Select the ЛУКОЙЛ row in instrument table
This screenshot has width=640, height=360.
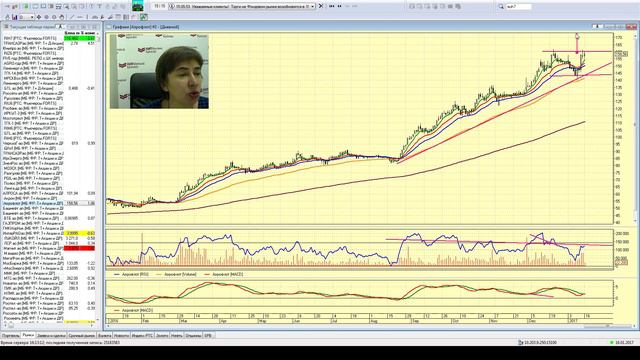[x=49, y=238]
